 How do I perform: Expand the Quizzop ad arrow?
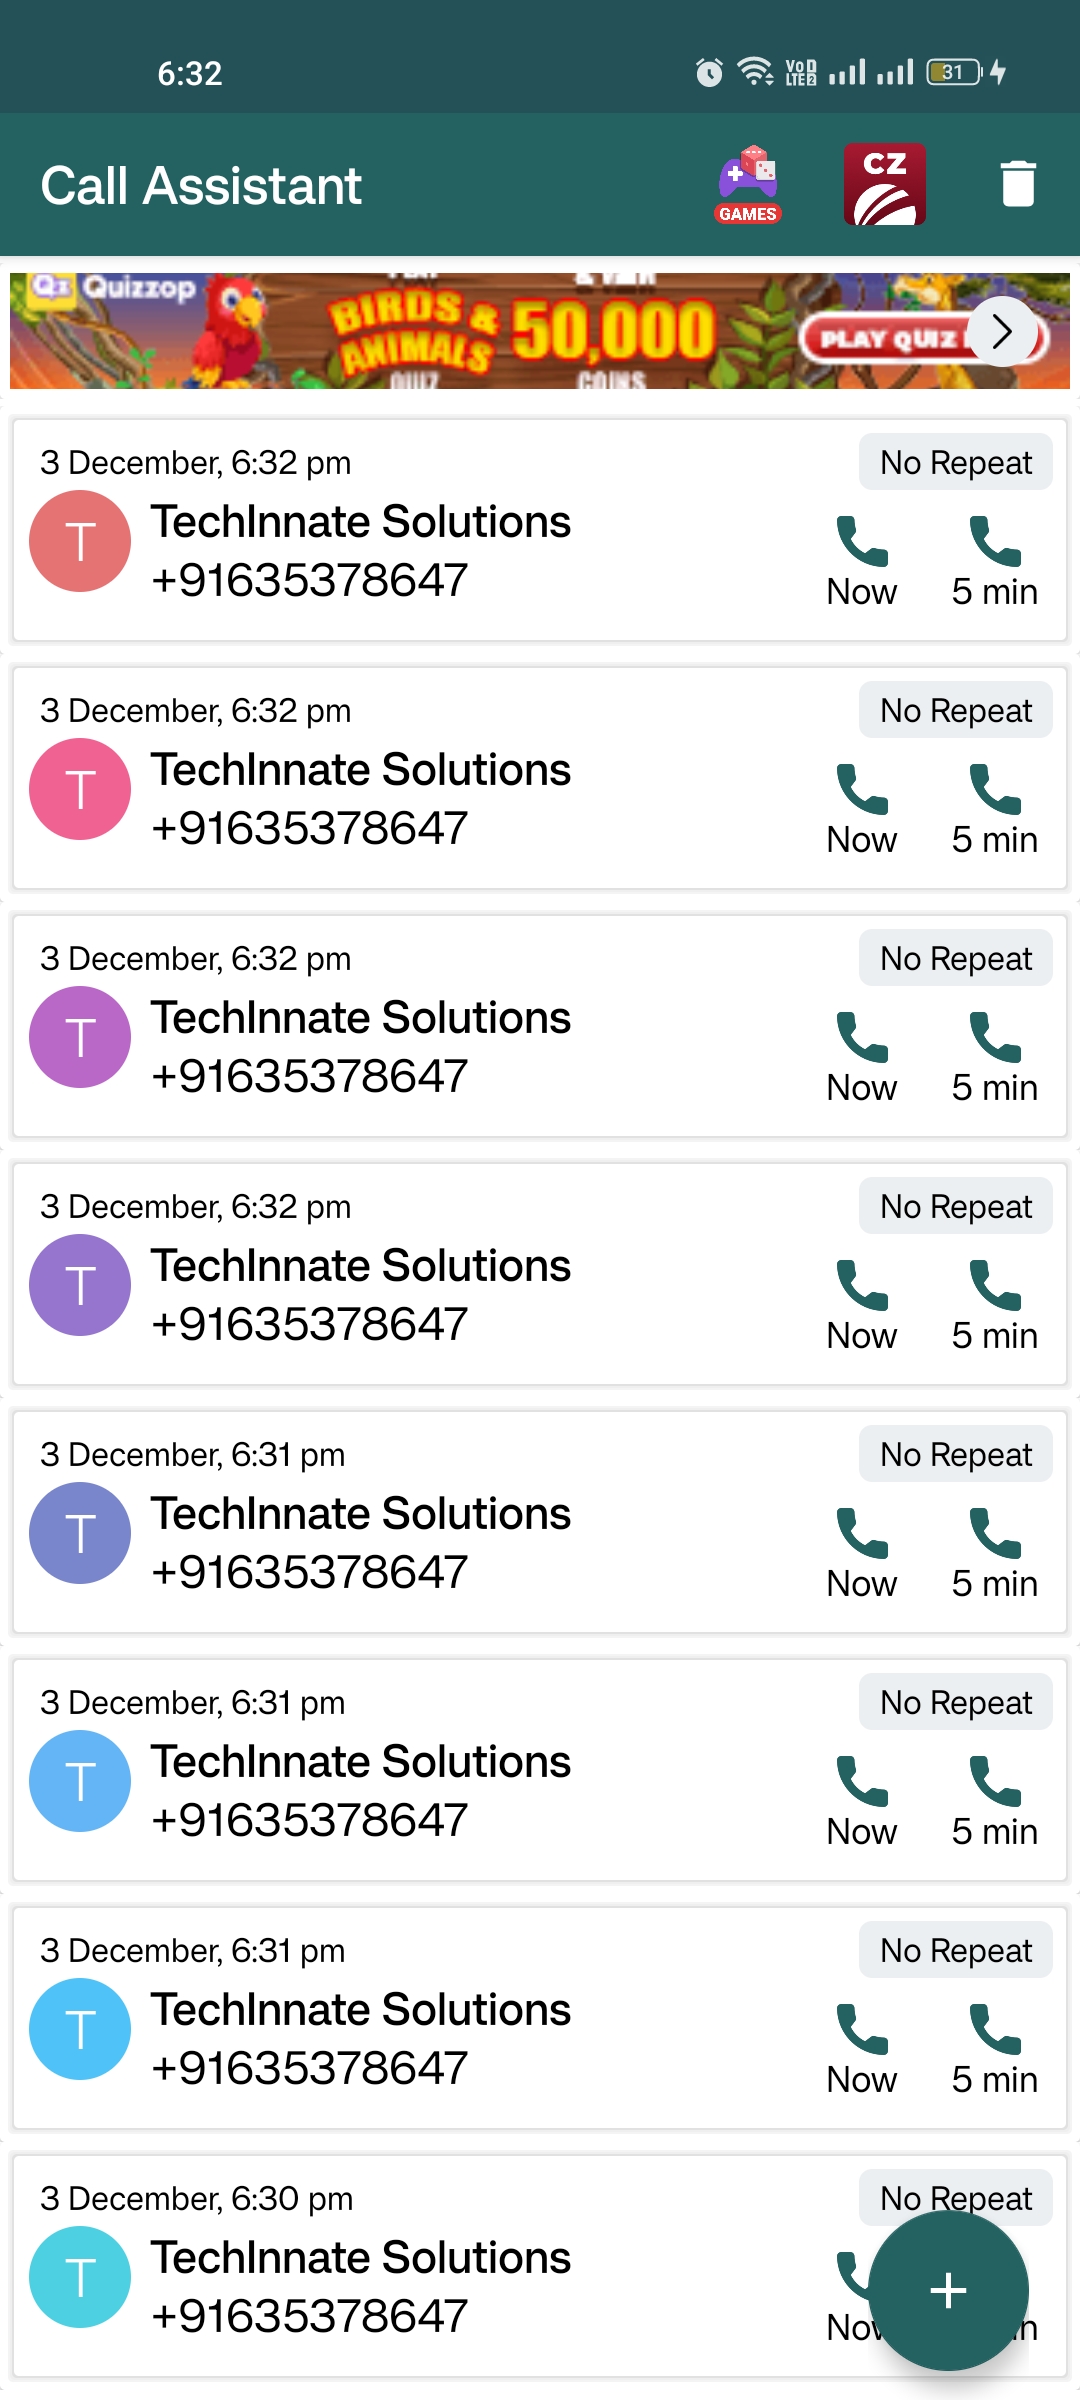click(x=1002, y=332)
